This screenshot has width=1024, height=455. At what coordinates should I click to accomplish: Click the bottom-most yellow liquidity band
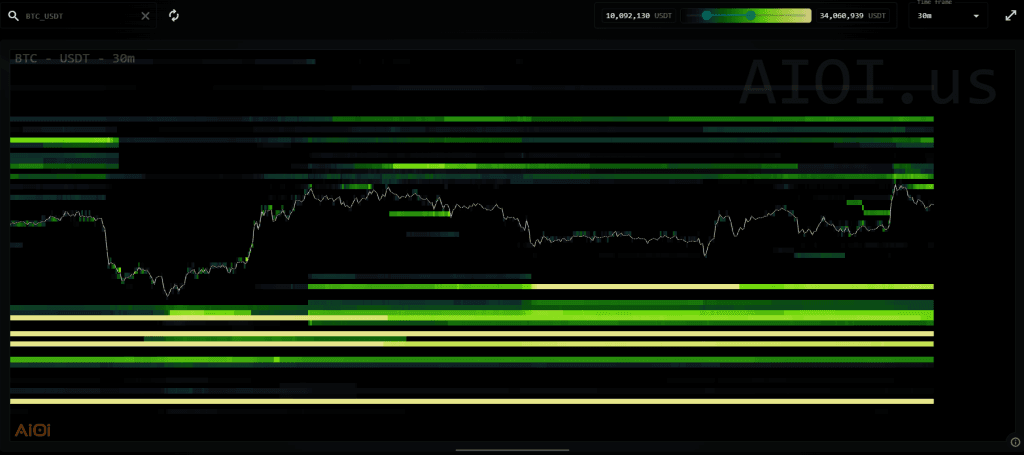click(x=470, y=401)
